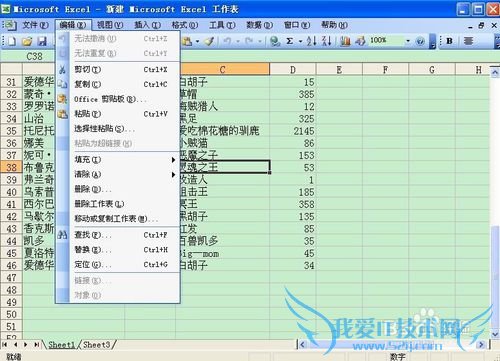Click the cell with text 海贼猎人
The height and width of the screenshot is (361, 500).
coord(225,106)
